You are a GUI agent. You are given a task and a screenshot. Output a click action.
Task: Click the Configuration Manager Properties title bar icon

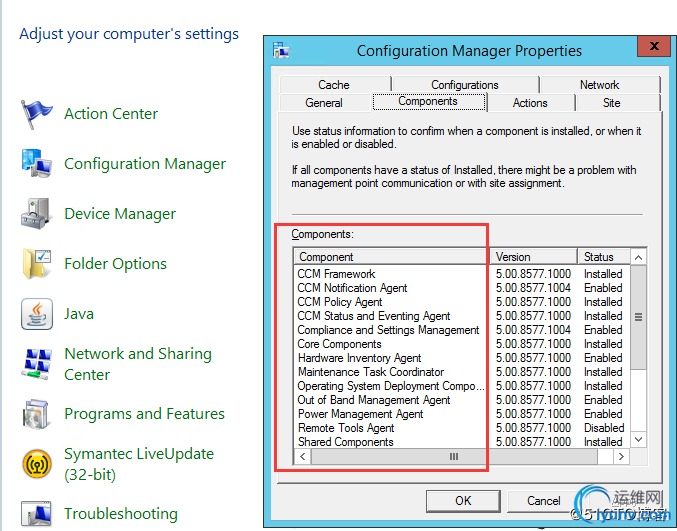click(x=281, y=51)
